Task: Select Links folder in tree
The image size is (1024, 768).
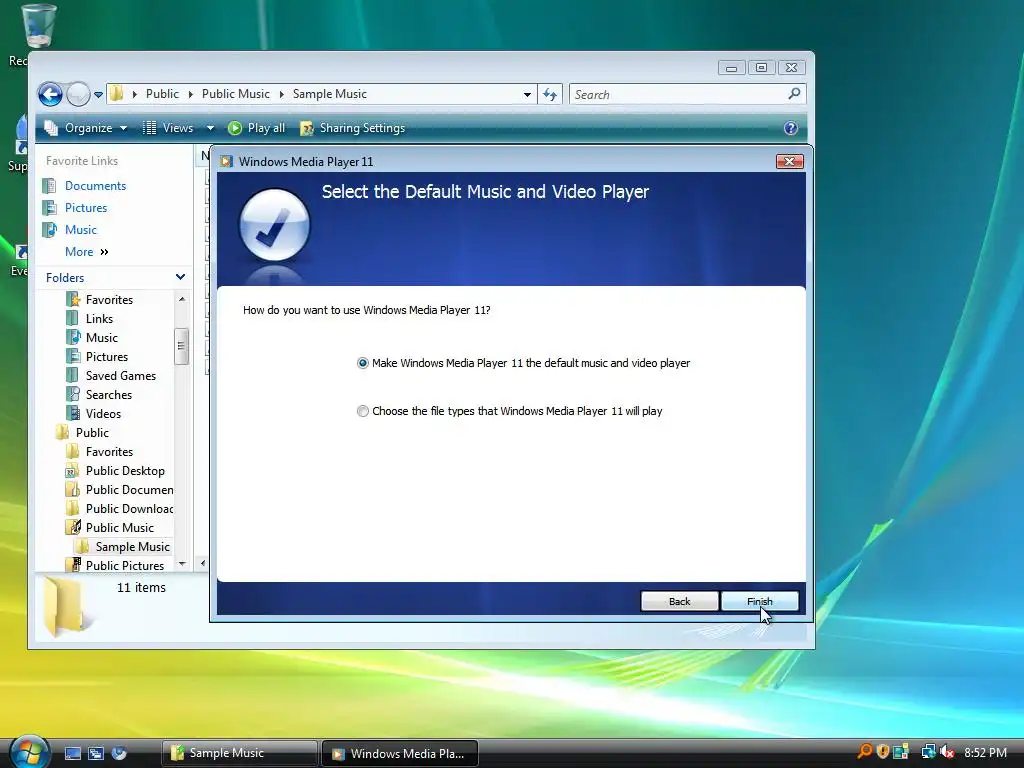Action: 99,319
